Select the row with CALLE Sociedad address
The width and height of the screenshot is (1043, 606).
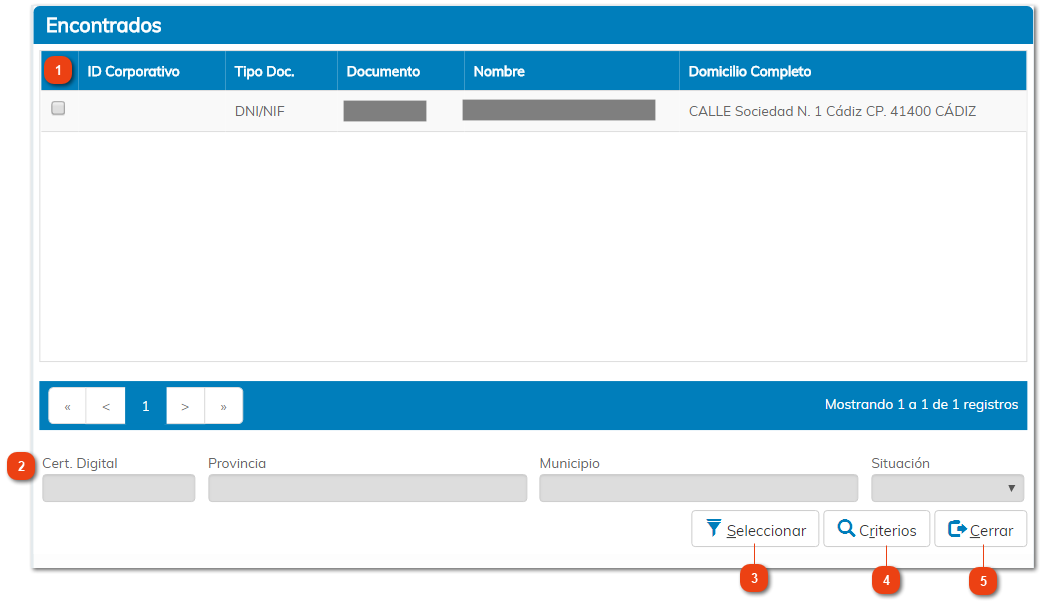point(832,111)
